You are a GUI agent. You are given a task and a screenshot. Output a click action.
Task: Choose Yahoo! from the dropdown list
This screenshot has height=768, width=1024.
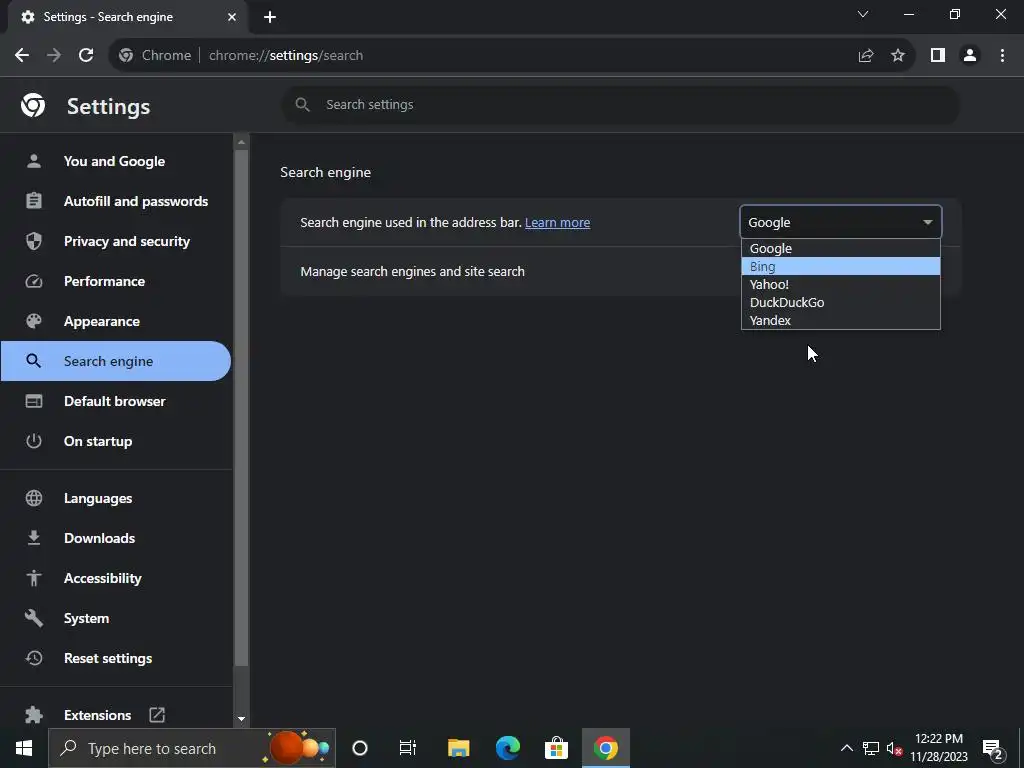click(840, 284)
